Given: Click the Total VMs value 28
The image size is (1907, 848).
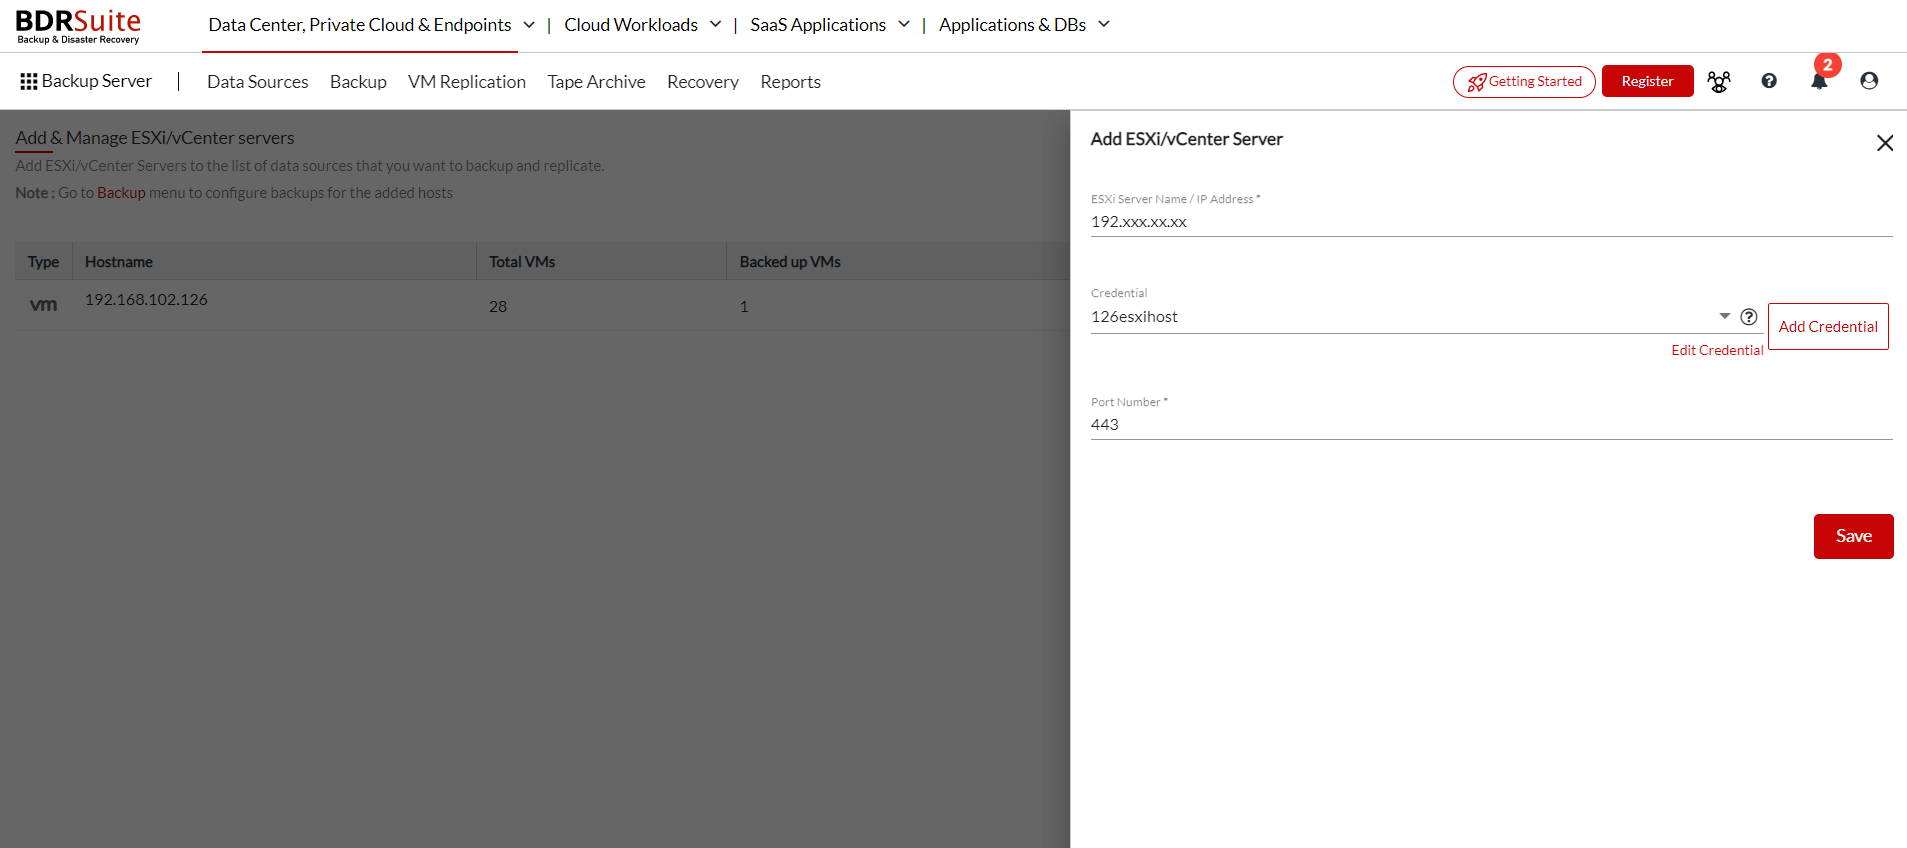Looking at the screenshot, I should (x=498, y=306).
